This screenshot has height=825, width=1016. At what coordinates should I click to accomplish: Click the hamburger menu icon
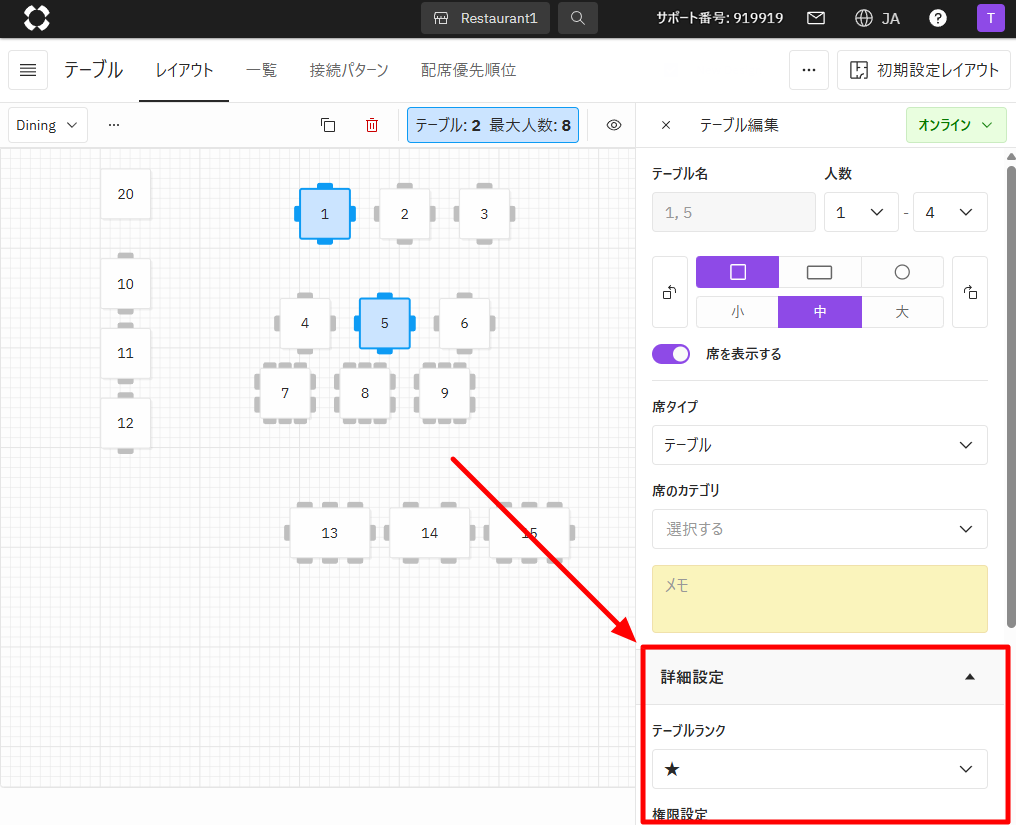28,70
